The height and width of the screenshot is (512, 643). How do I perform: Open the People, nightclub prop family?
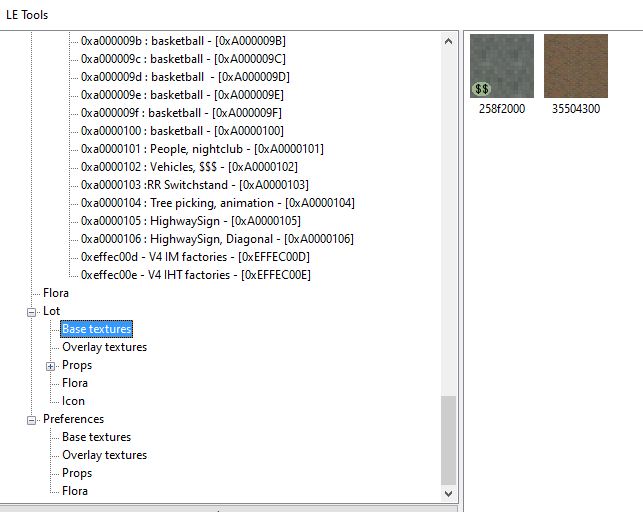pyautogui.click(x=202, y=149)
